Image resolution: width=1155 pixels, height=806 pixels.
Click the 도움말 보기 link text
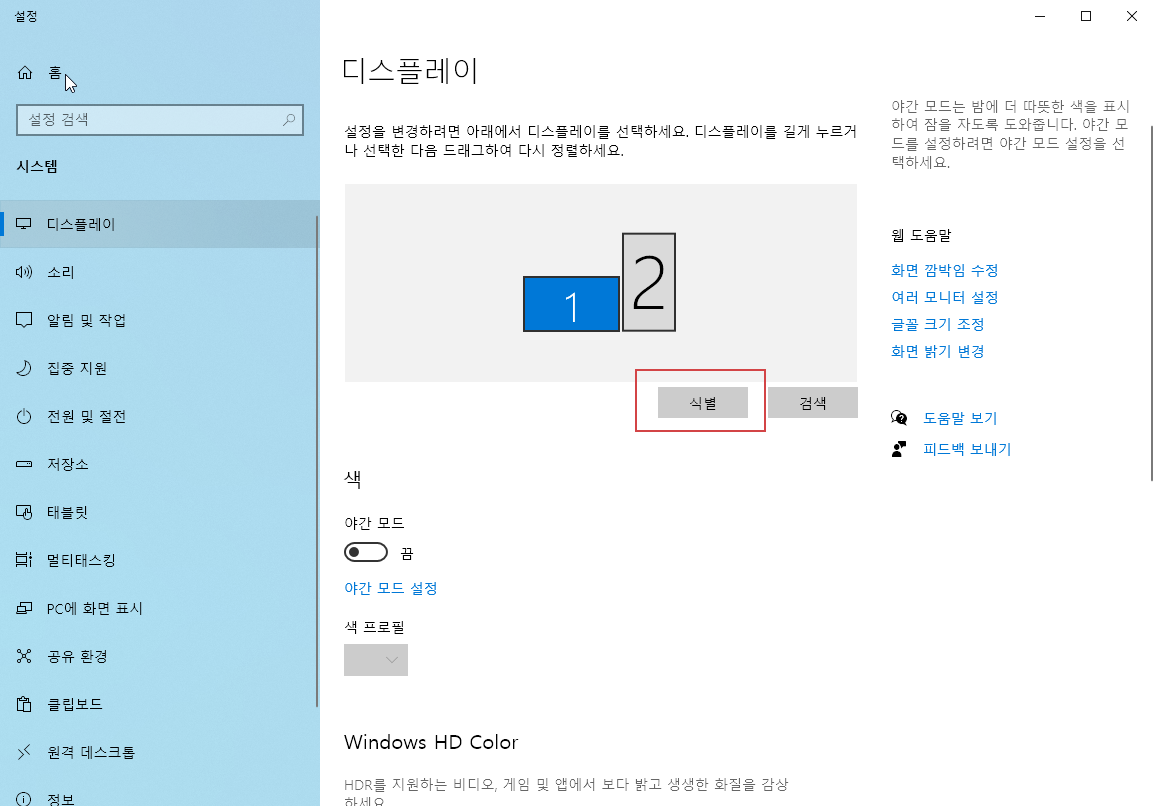tap(960, 418)
